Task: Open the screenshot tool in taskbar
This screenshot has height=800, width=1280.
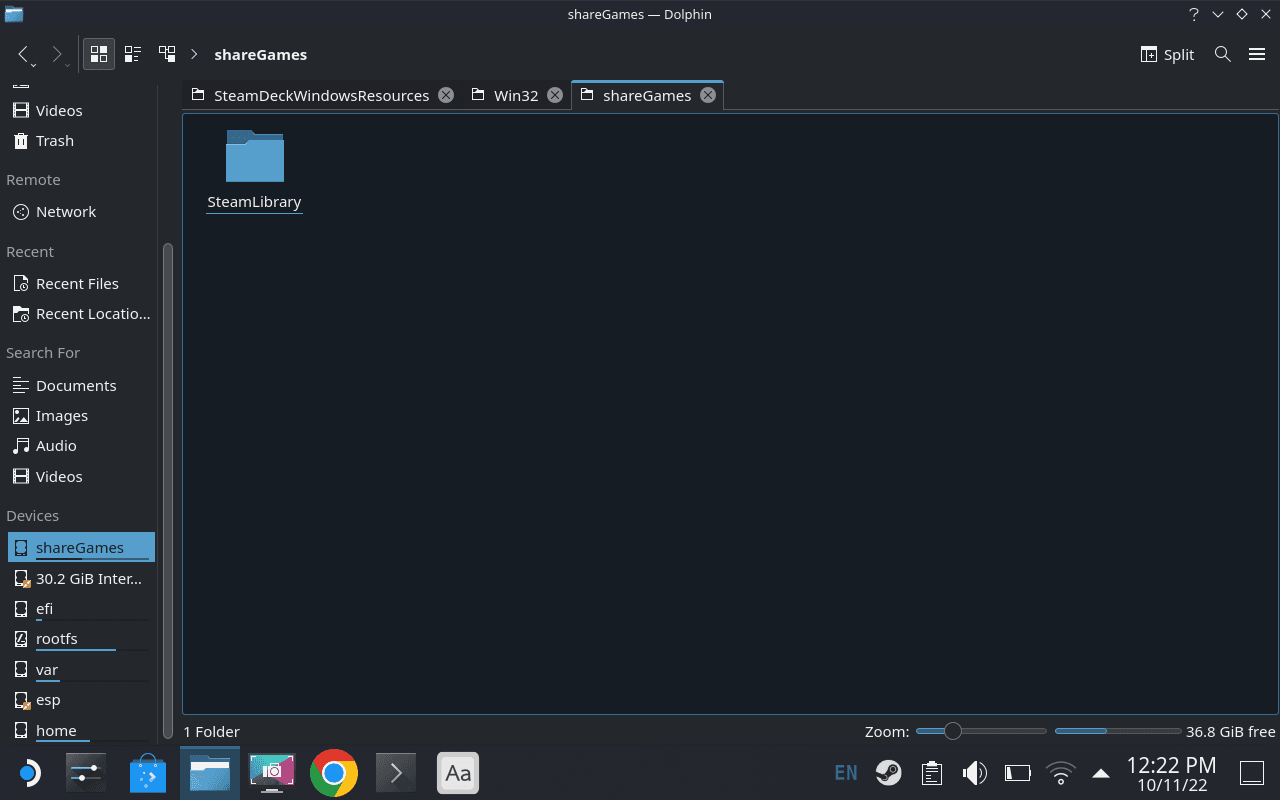Action: 272,773
